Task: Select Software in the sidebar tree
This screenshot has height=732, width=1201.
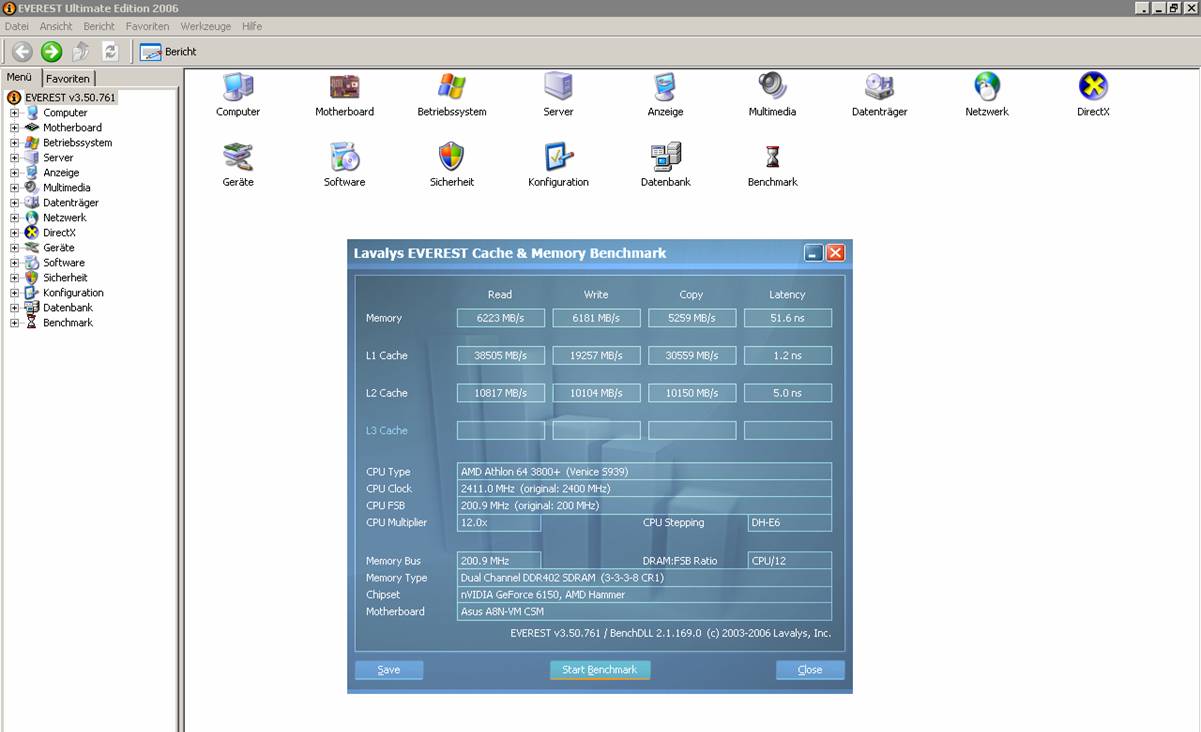Action: 64,263
